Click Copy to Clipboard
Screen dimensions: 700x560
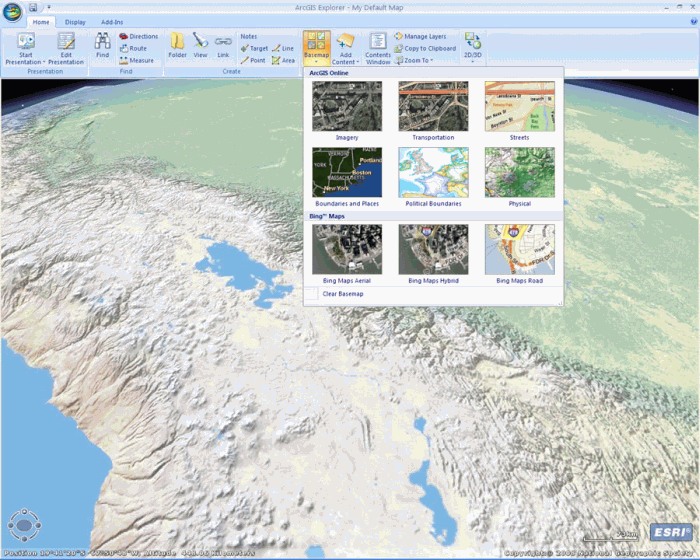tap(425, 48)
